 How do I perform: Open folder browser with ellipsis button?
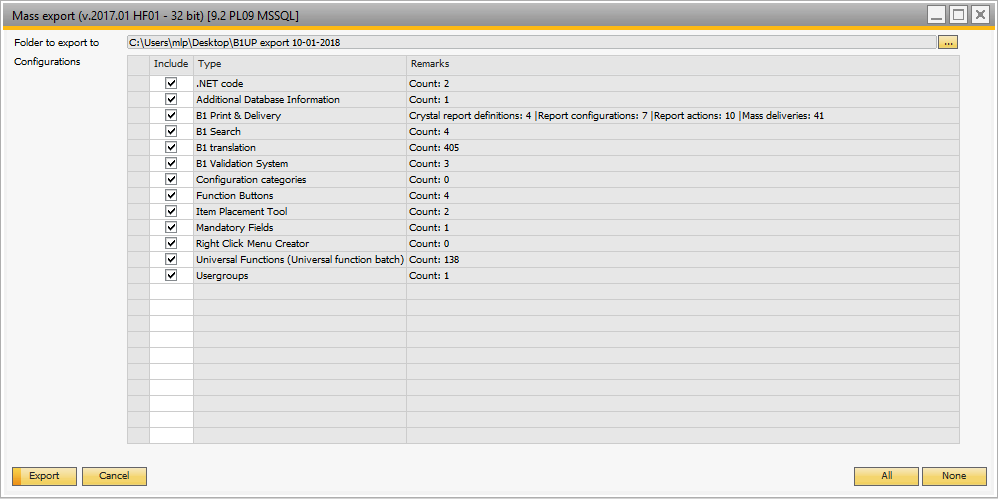pyautogui.click(x=948, y=43)
